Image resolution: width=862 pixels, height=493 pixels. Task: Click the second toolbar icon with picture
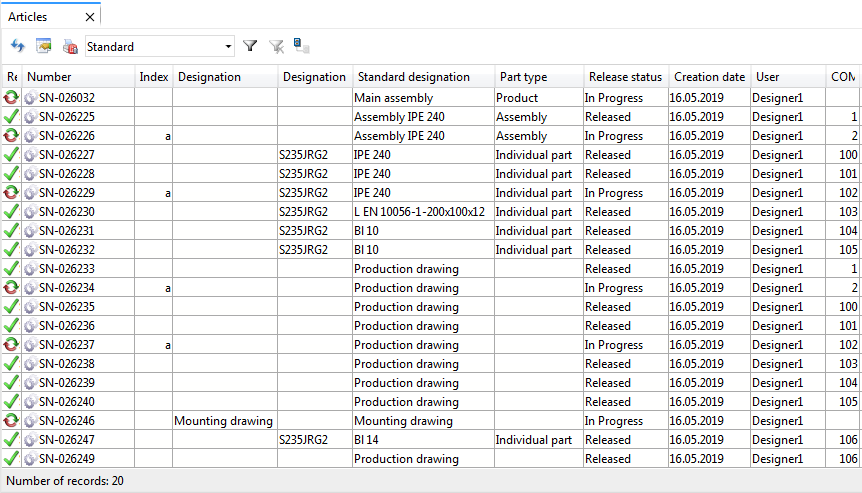[x=44, y=46]
